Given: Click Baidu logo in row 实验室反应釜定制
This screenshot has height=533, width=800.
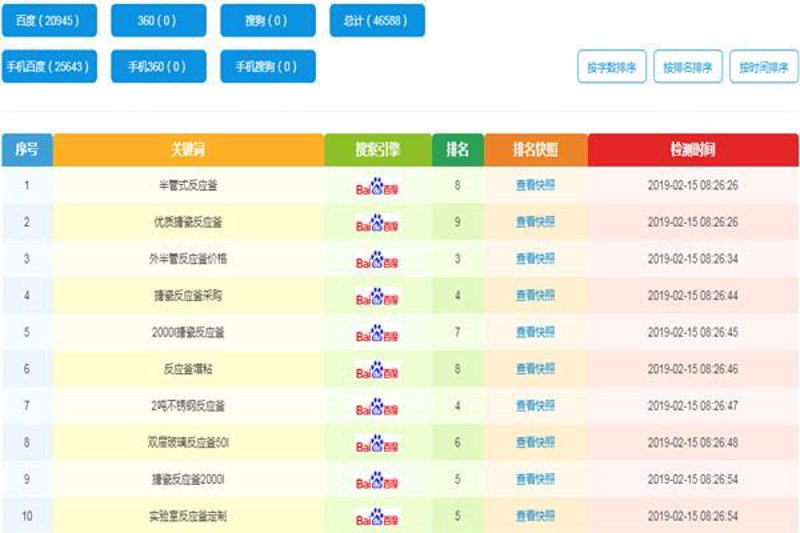Looking at the screenshot, I should 377,517.
